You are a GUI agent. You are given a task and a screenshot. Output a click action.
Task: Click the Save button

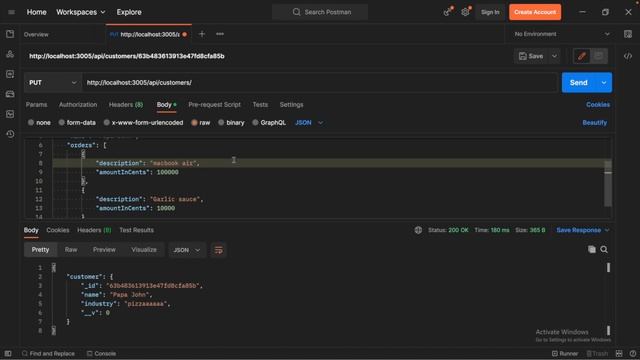(531, 56)
